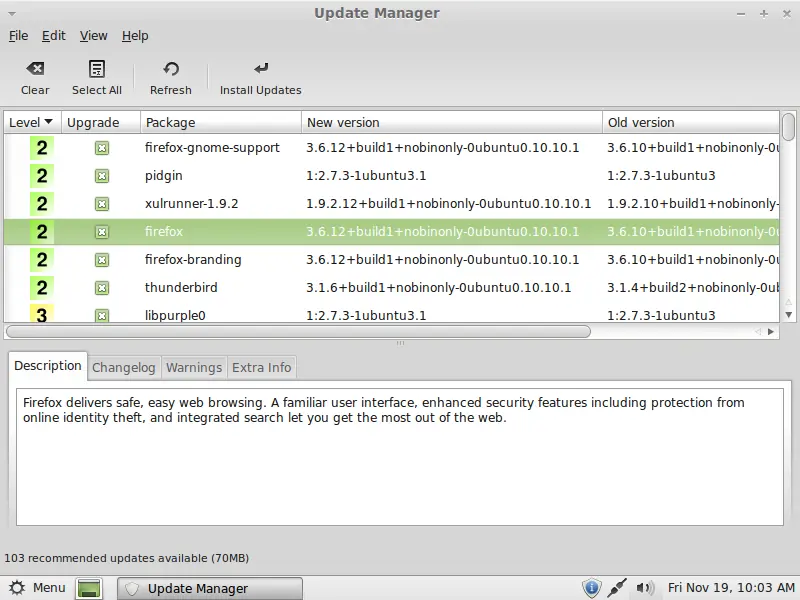Screen dimensions: 800x600
Task: Click the network connection tray icon
Action: pos(617,588)
